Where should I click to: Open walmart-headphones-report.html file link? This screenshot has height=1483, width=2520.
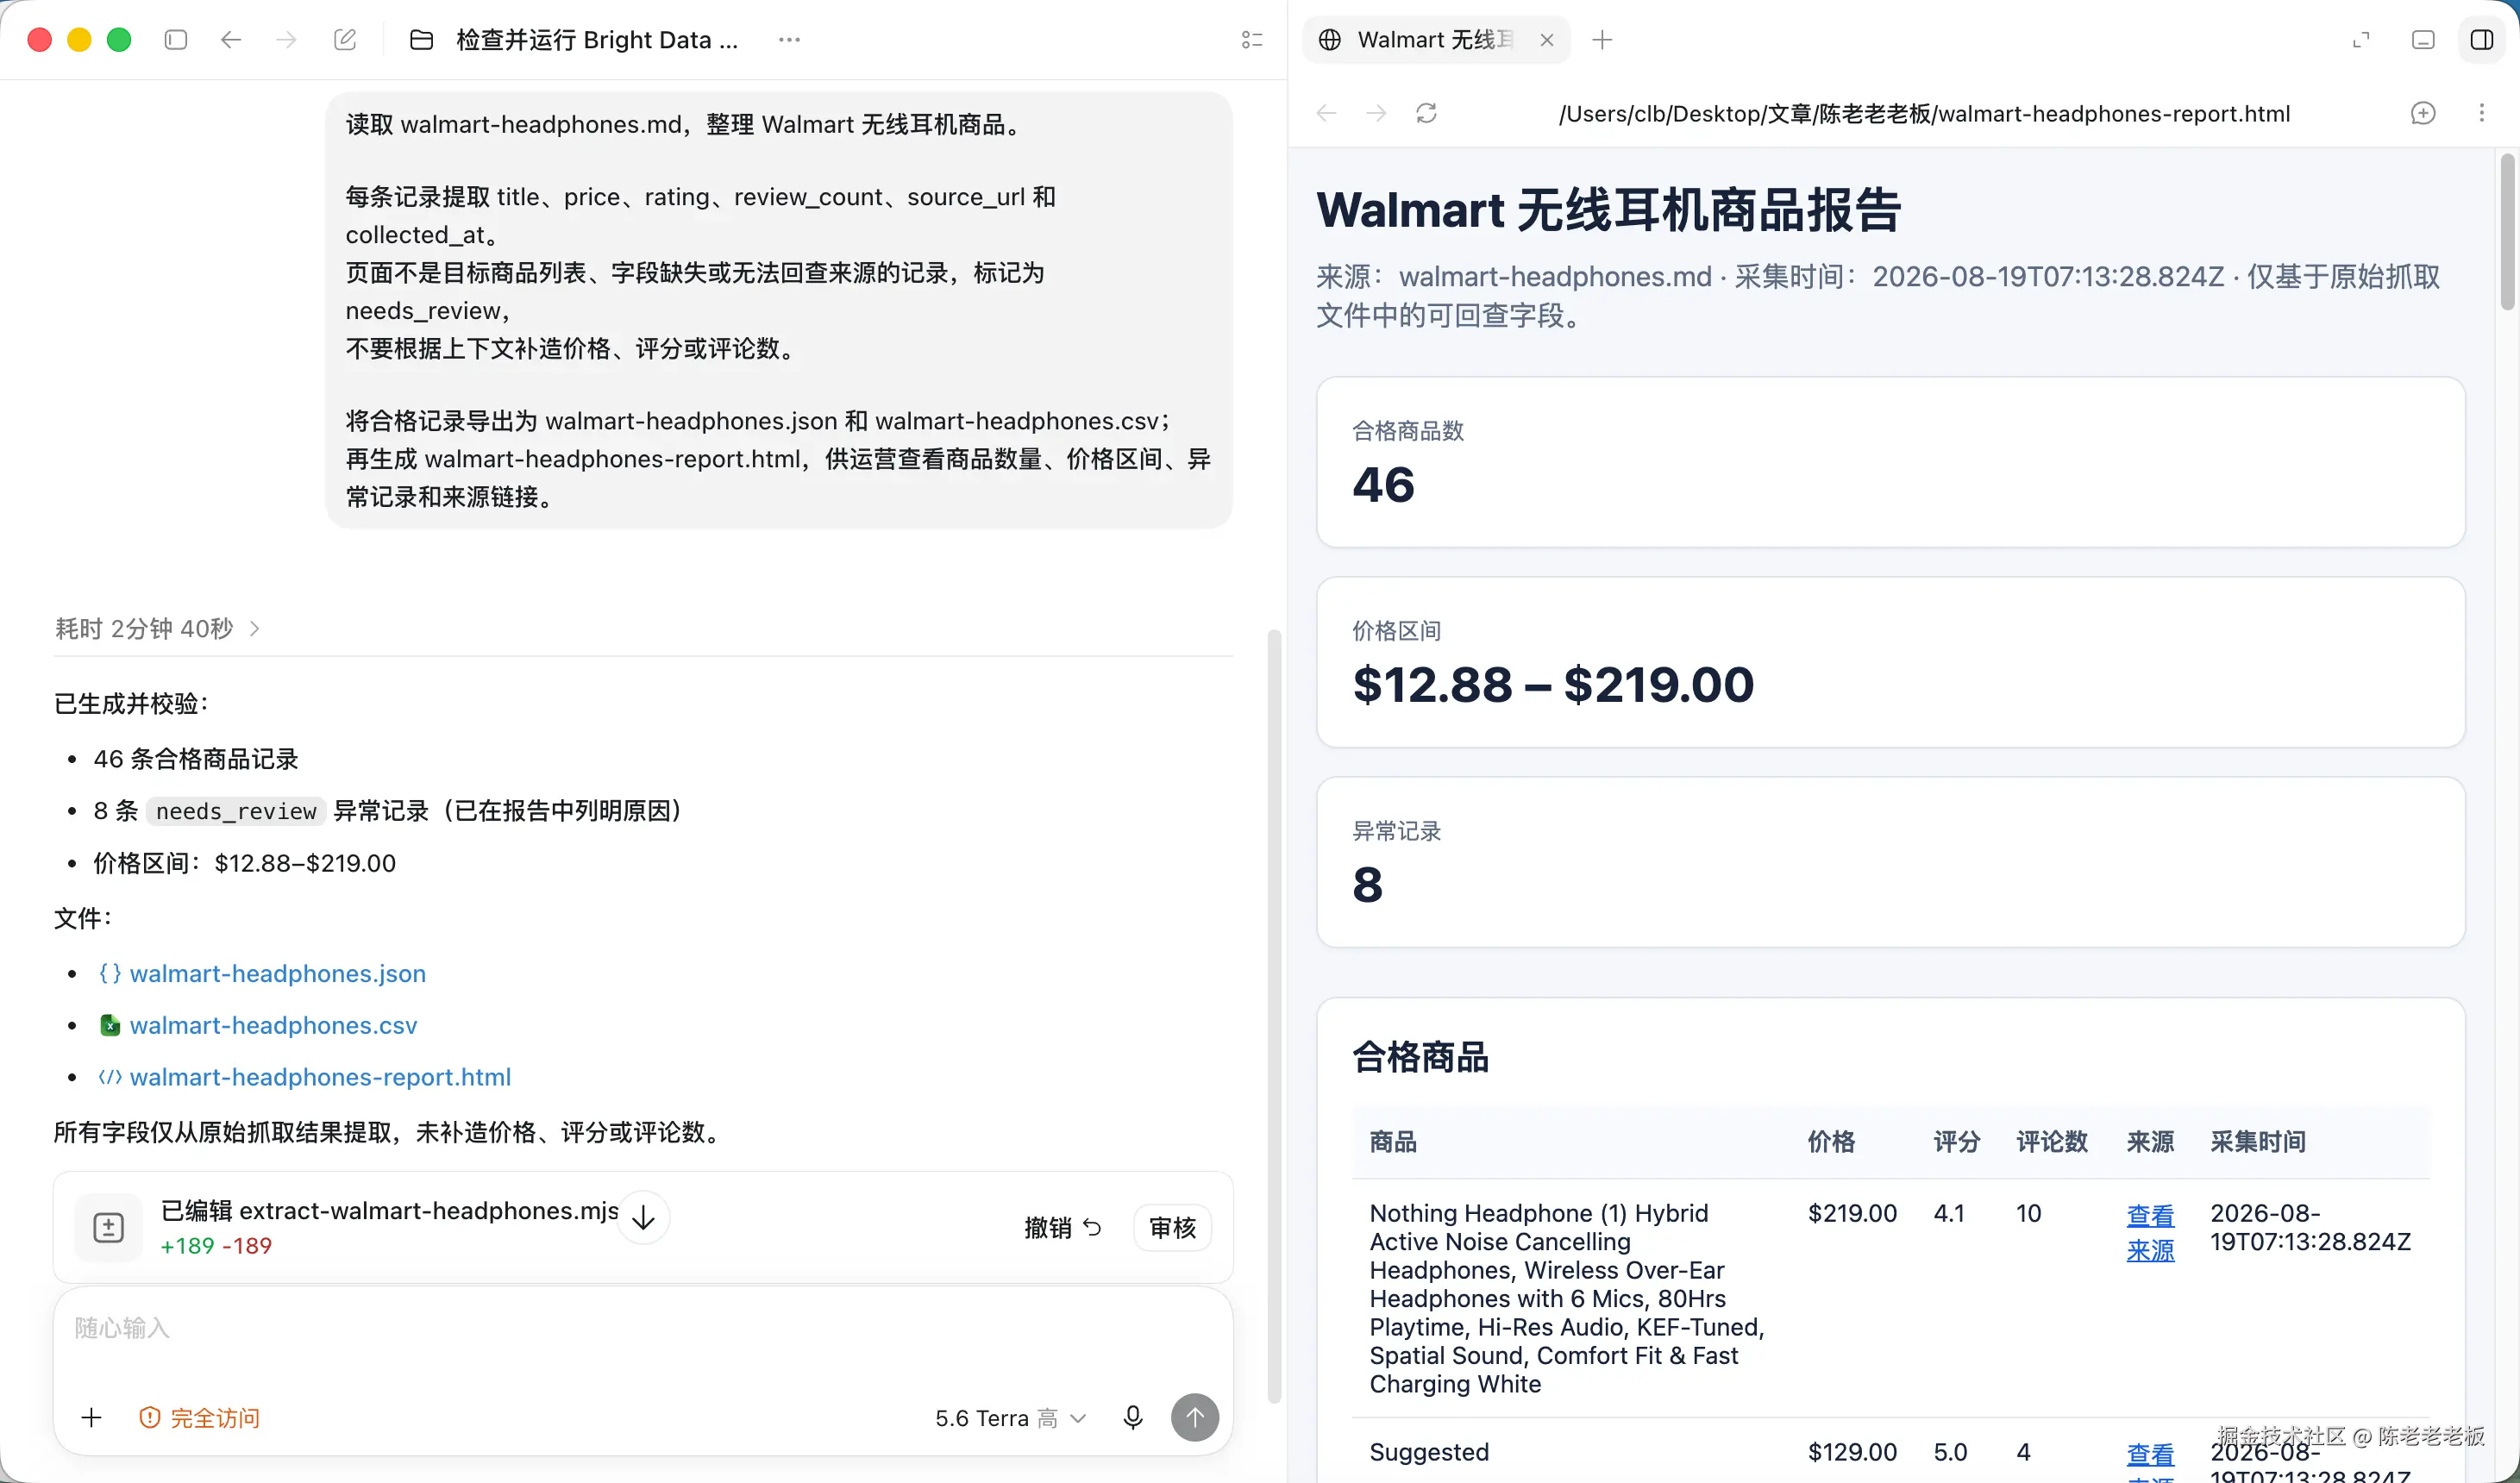pyautogui.click(x=320, y=1077)
